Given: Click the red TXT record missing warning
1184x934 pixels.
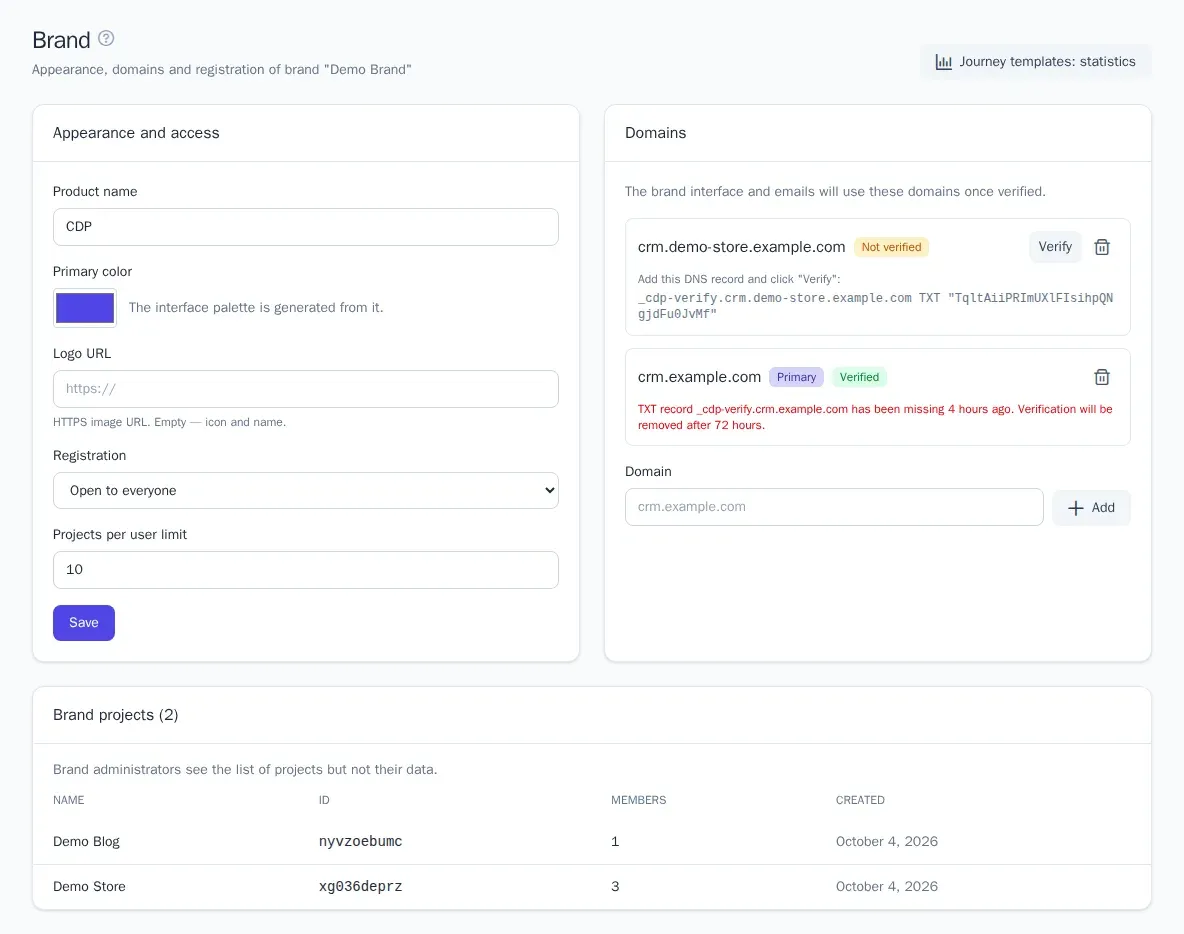Looking at the screenshot, I should tap(875, 417).
